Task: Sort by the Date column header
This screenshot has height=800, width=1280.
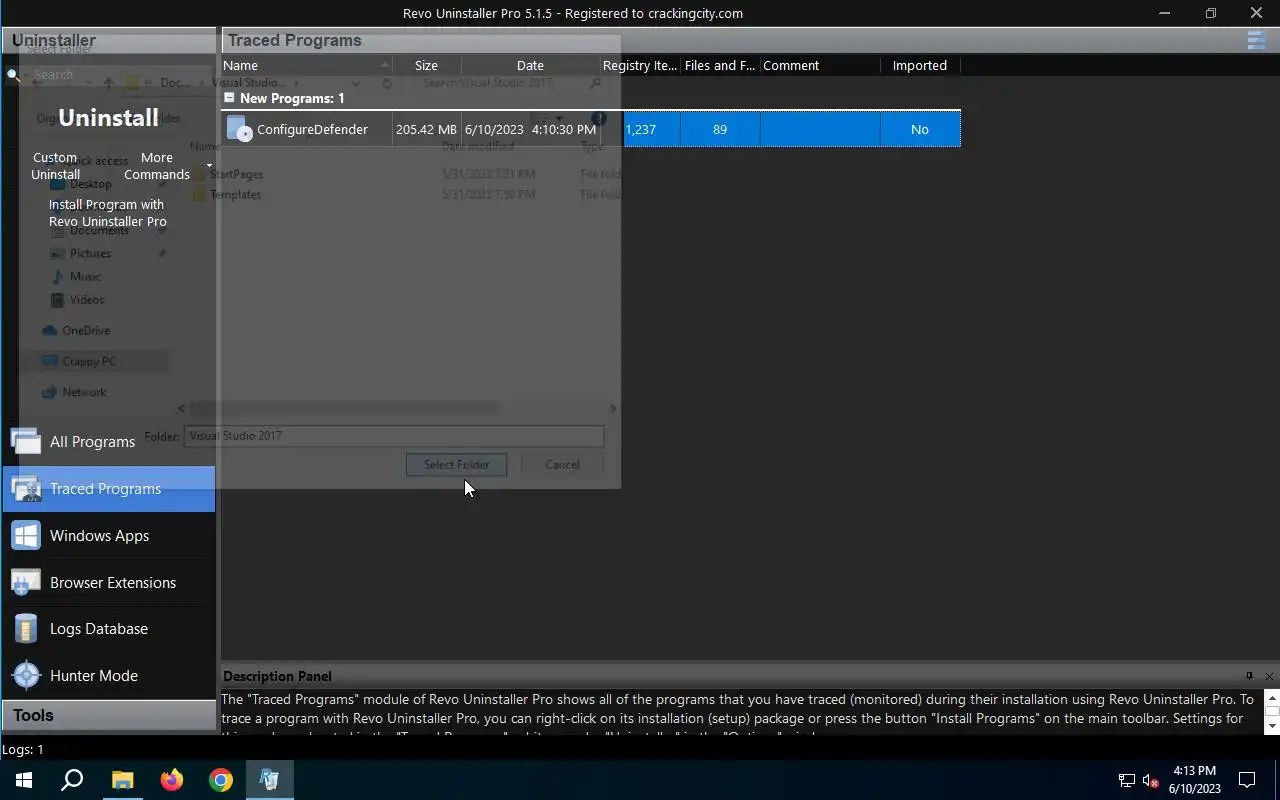Action: tap(530, 65)
